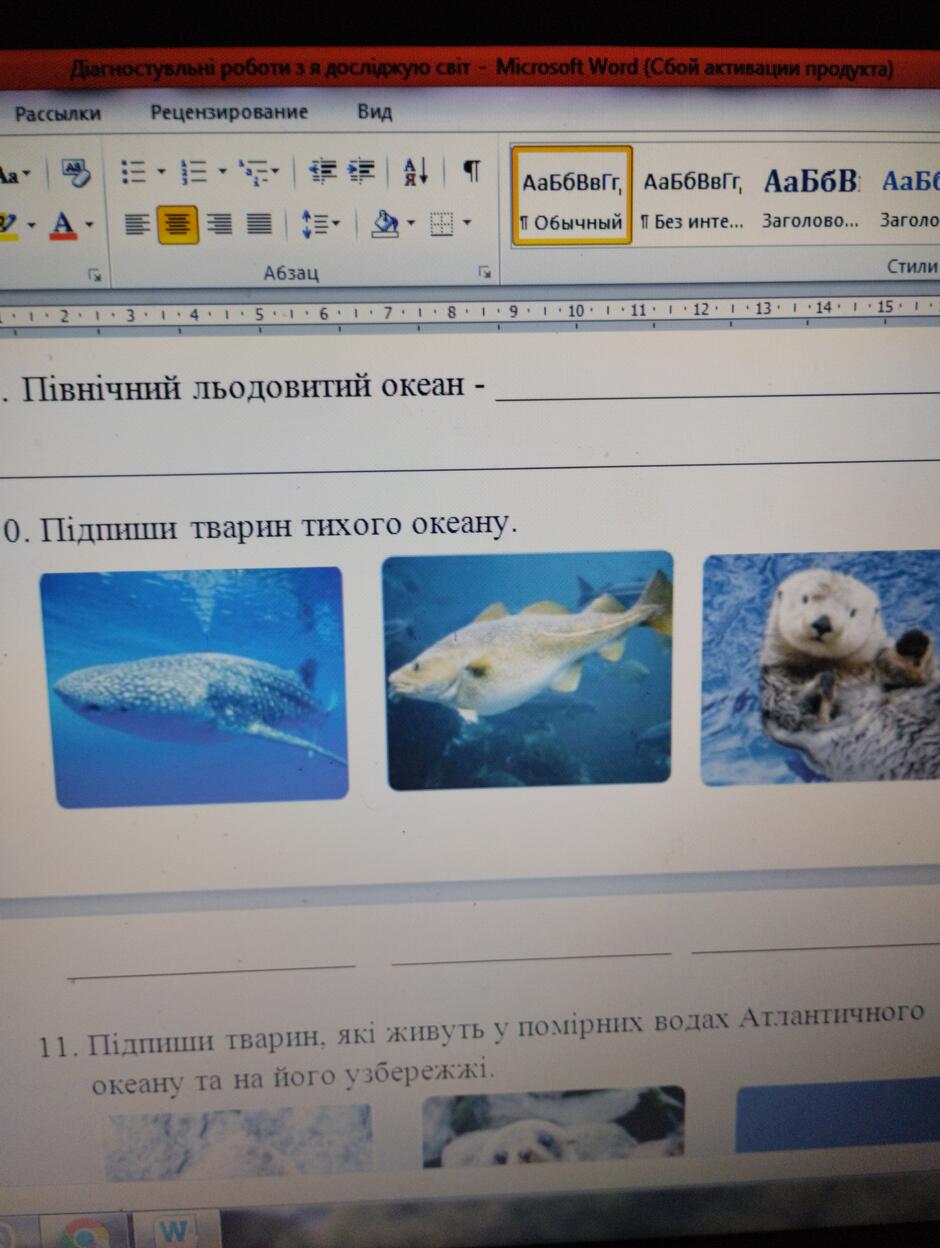Justify the paragraph text
This screenshot has height=1248, width=940.
[259, 224]
